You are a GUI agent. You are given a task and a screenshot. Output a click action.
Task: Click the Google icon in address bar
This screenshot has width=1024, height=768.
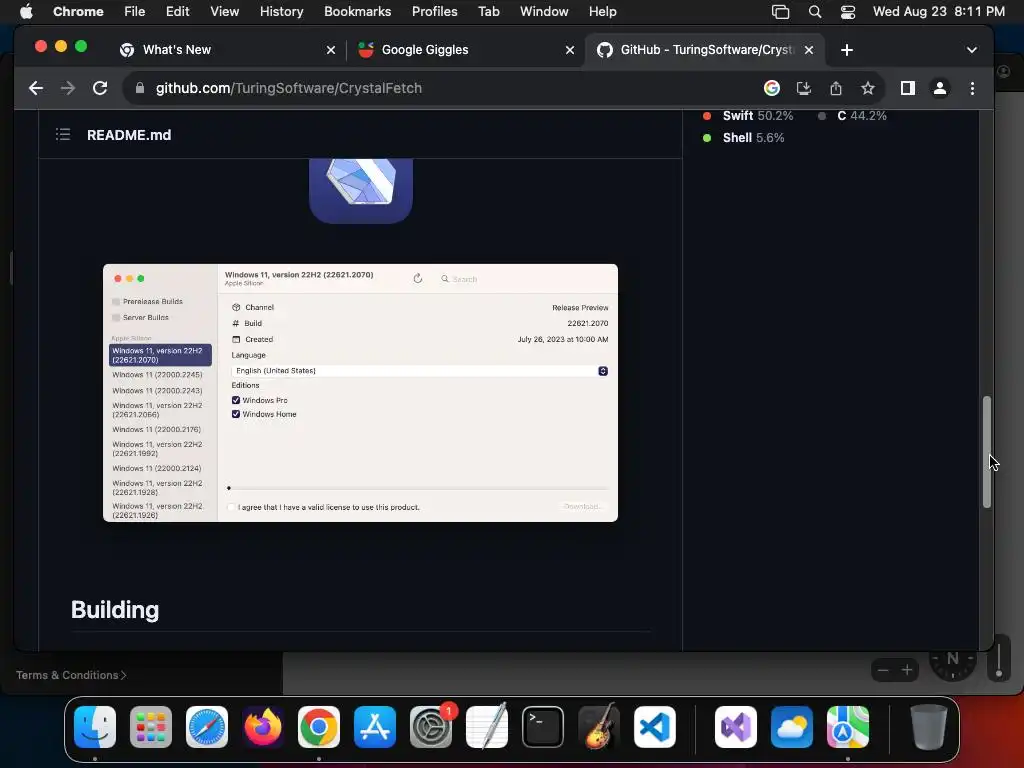tap(772, 88)
